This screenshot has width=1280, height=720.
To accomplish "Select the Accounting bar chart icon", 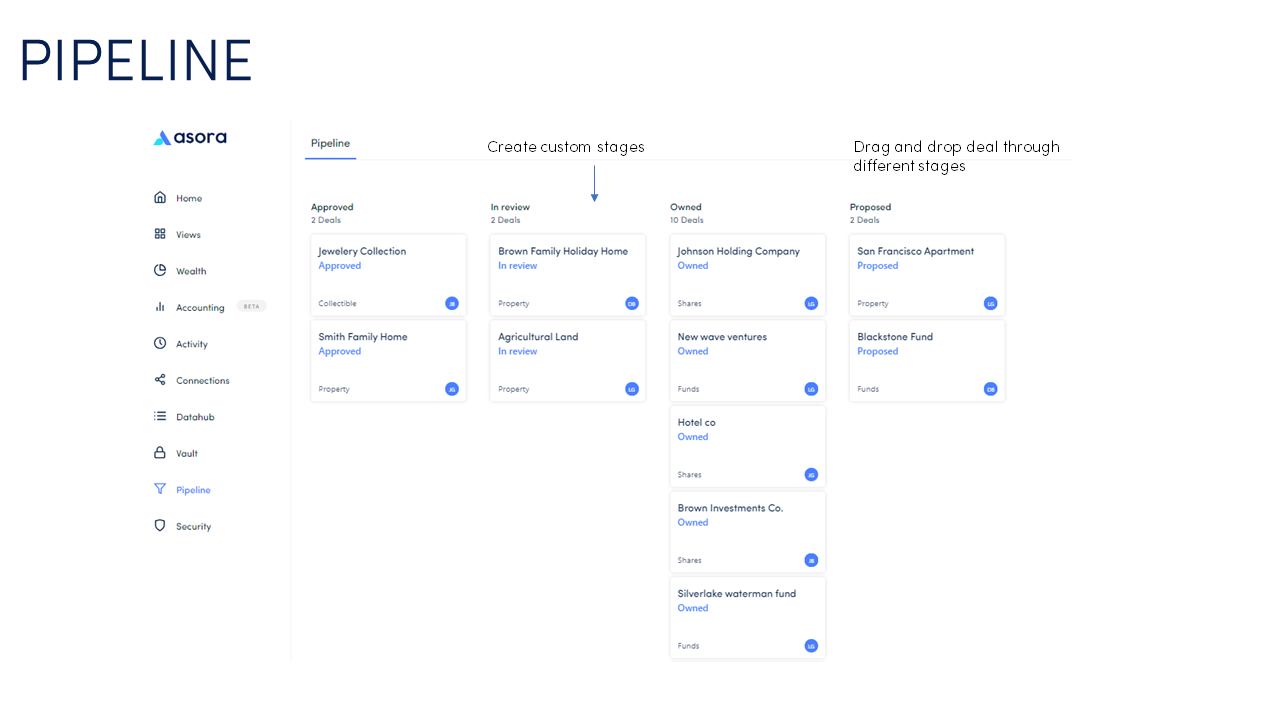I will [160, 307].
